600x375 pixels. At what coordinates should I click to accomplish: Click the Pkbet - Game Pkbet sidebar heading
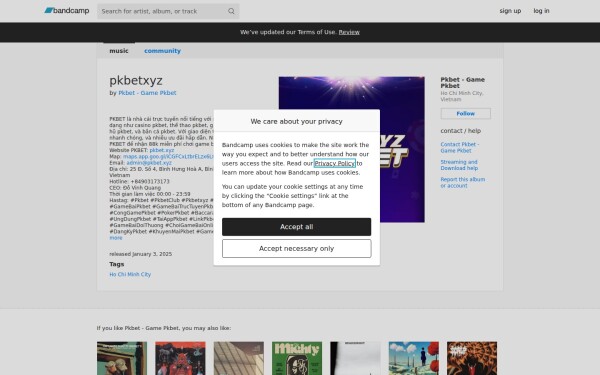click(463, 83)
